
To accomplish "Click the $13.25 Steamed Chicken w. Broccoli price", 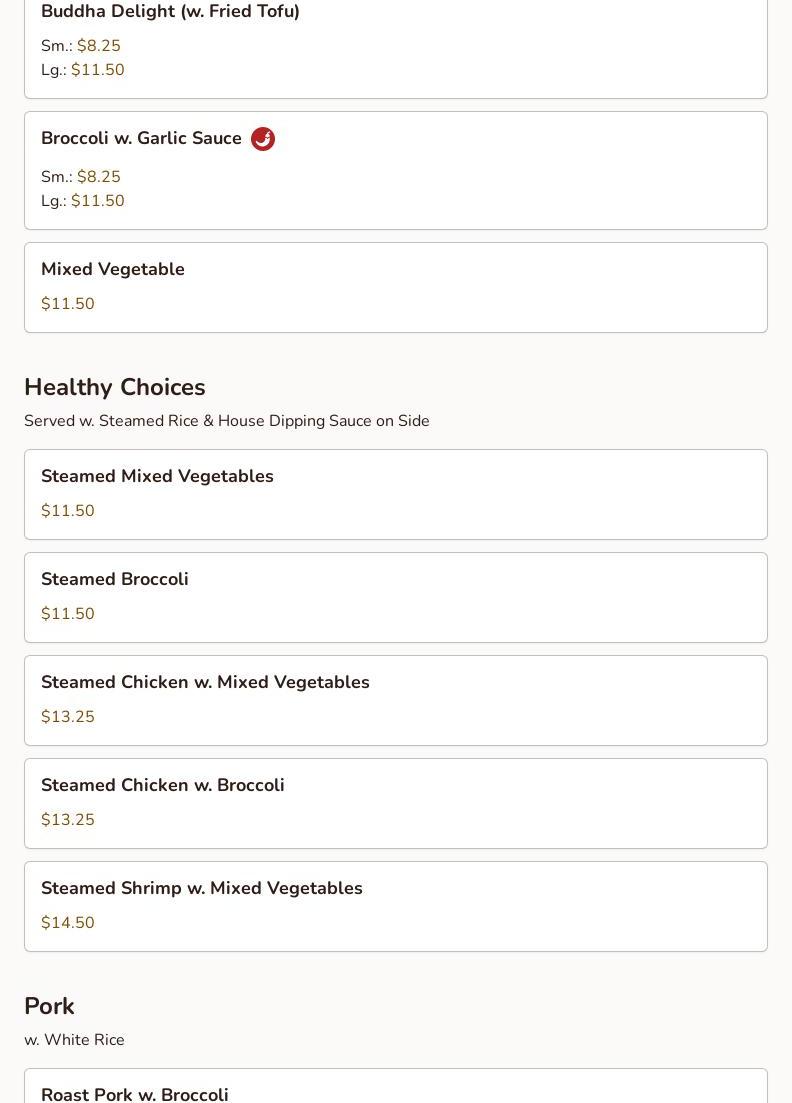I will pos(68,820).
